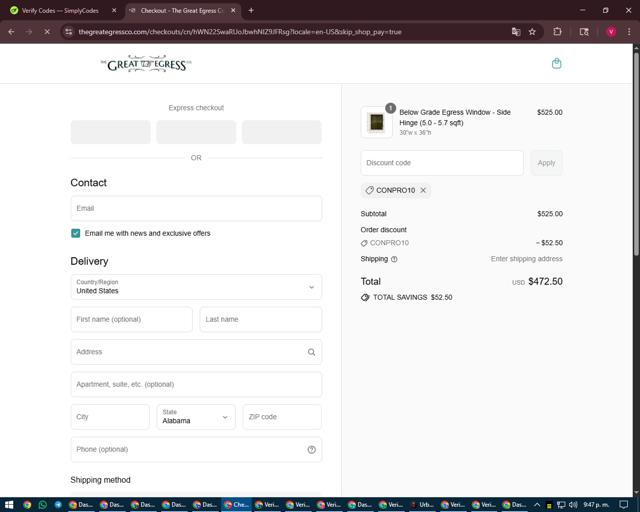This screenshot has height=512, width=640.
Task: Open the network icon in the tray
Action: click(561, 505)
